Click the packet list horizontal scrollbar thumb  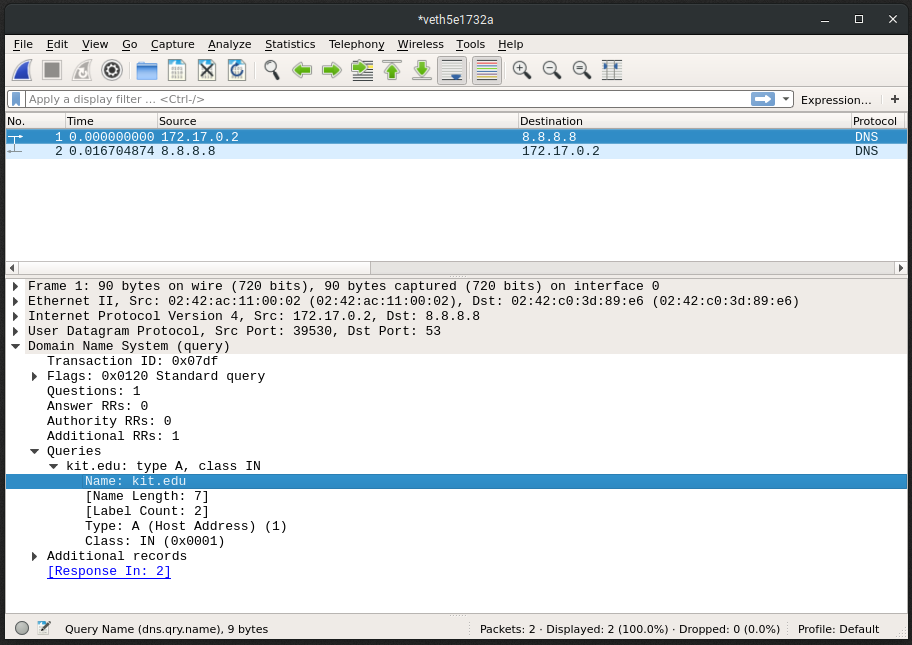194,268
